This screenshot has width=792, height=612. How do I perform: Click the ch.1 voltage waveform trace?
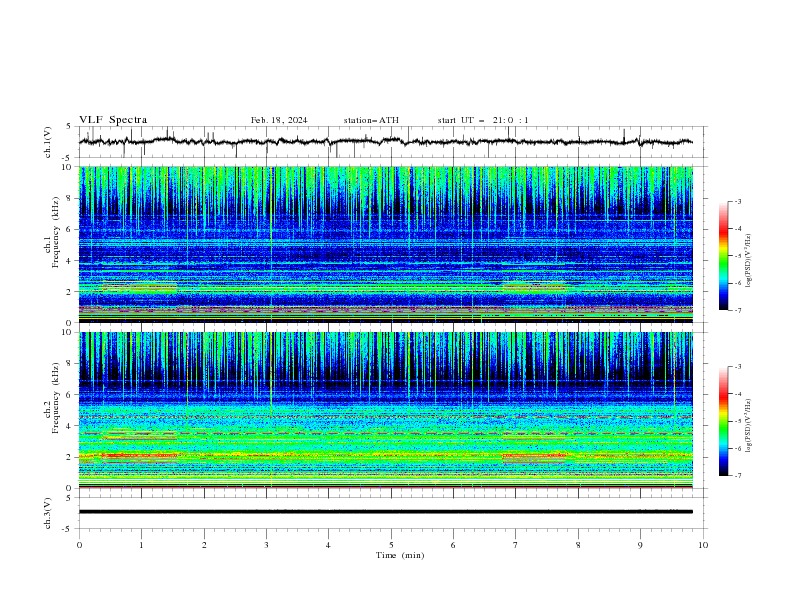pos(385,141)
